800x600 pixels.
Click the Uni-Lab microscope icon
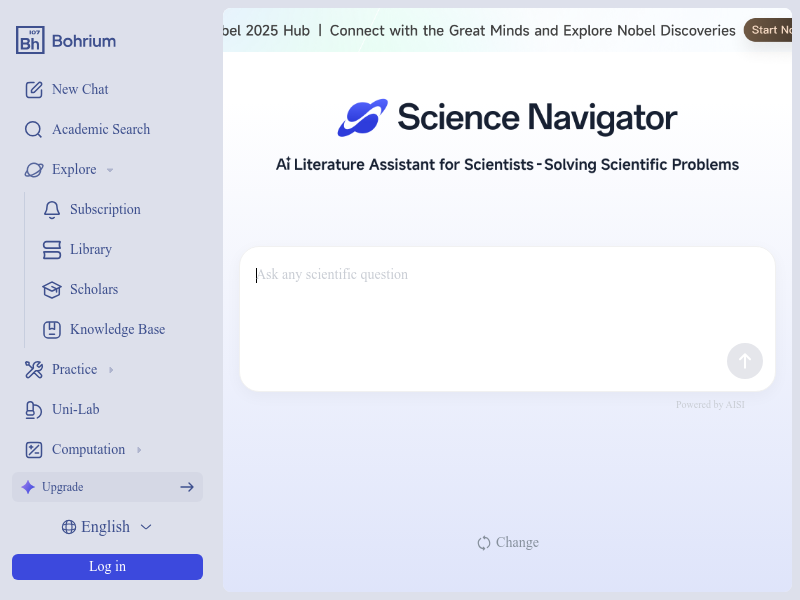pyautogui.click(x=34, y=410)
